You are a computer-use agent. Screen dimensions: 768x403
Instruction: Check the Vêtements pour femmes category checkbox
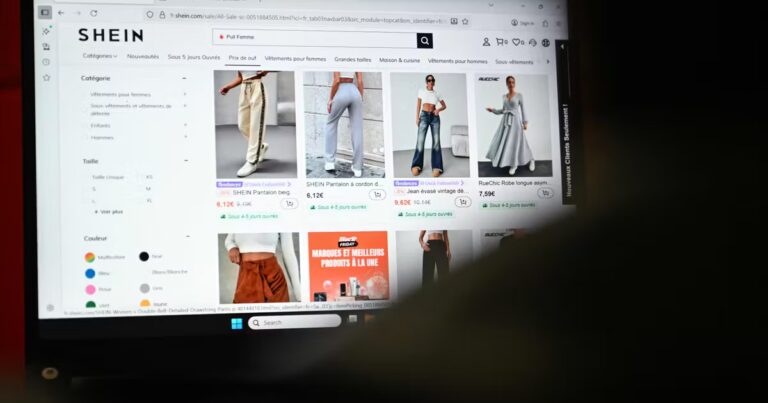point(85,94)
